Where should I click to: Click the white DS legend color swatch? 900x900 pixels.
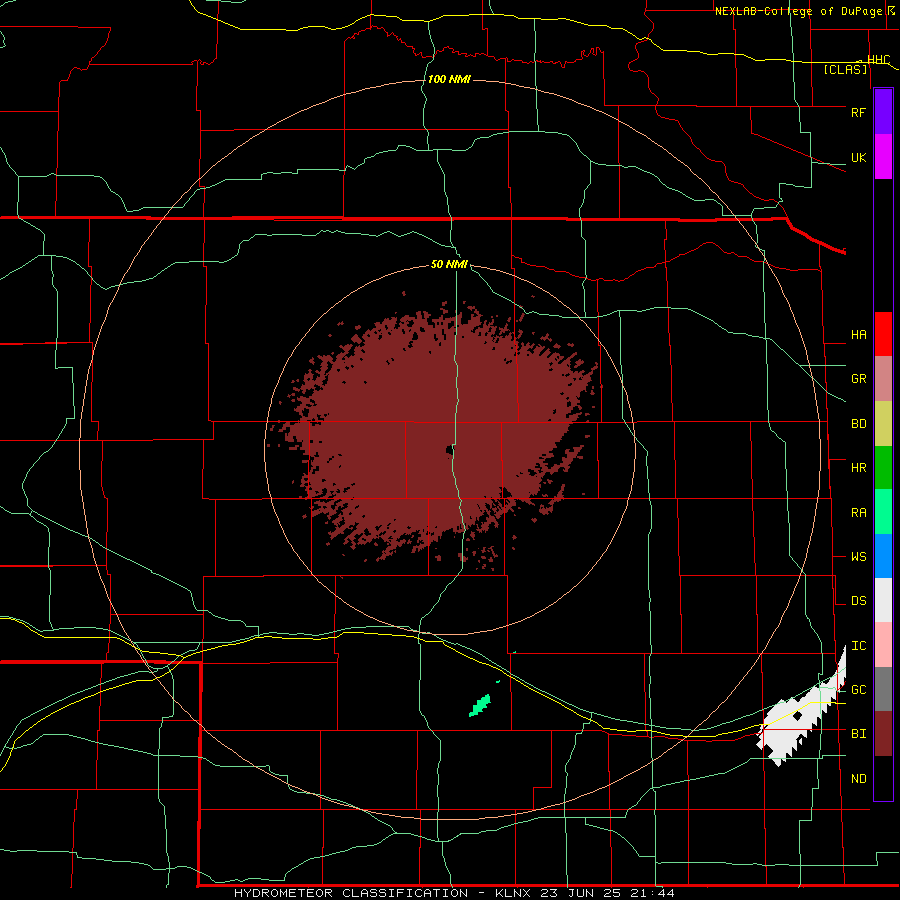click(883, 600)
